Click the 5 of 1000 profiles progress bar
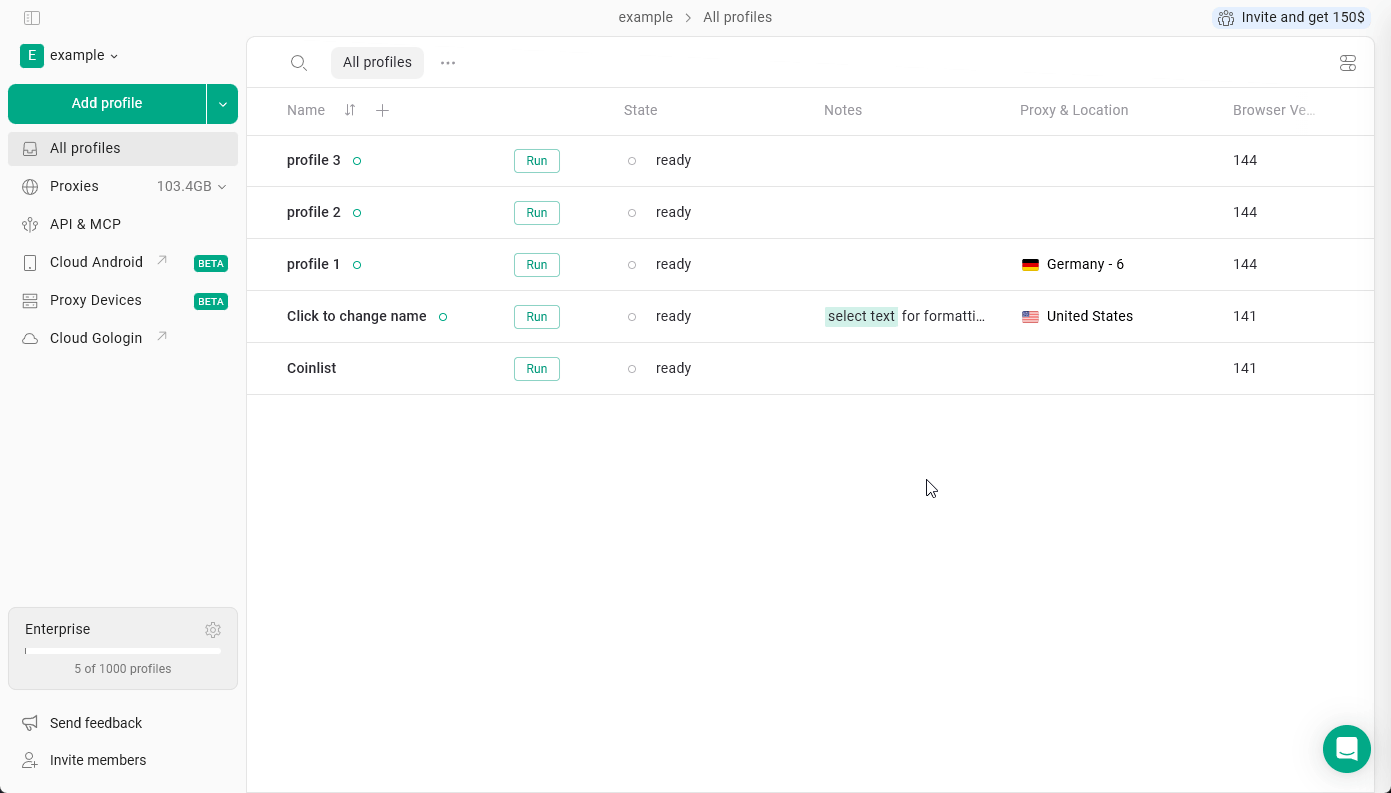Screen dimensions: 1391x793 click(x=122, y=651)
